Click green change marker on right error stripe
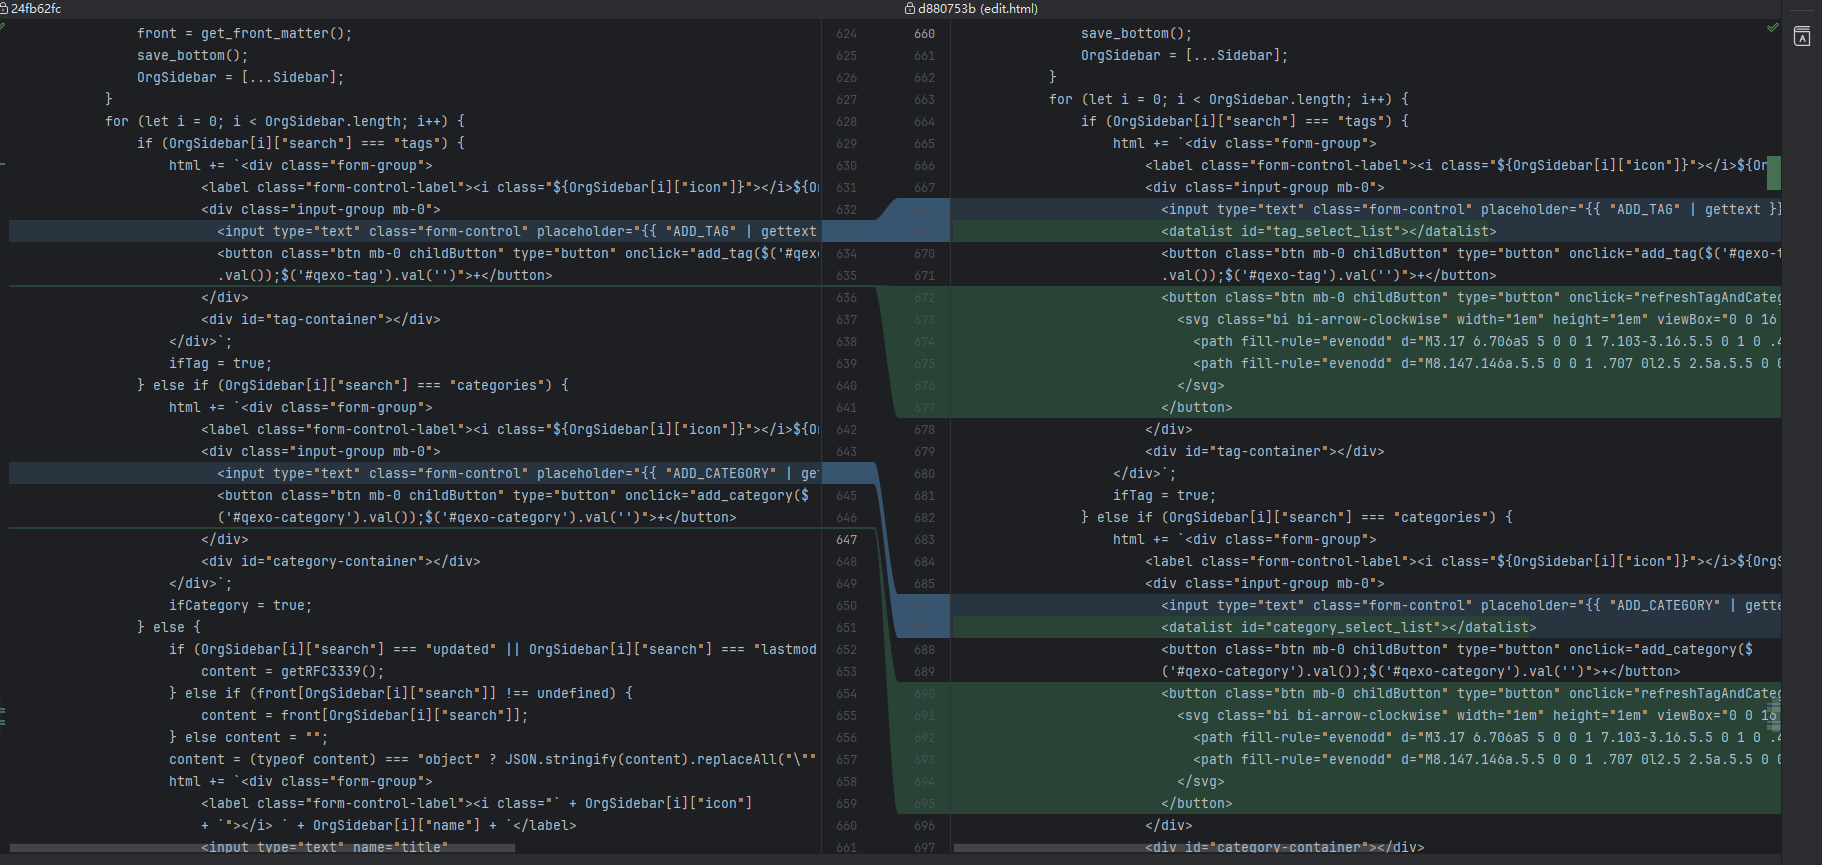The width and height of the screenshot is (1822, 865). 1774,173
